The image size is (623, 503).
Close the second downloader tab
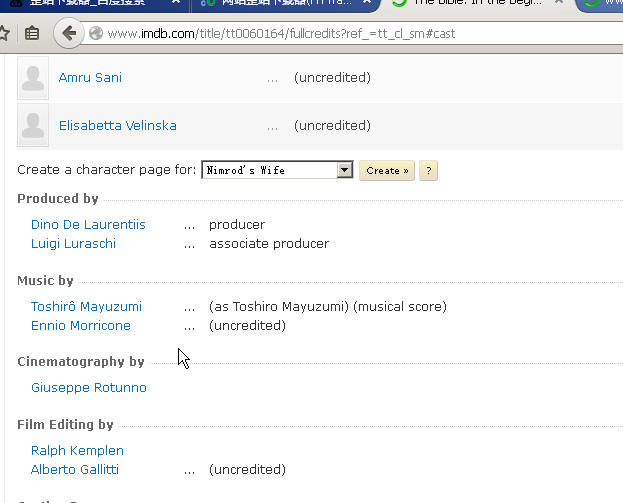click(x=367, y=2)
